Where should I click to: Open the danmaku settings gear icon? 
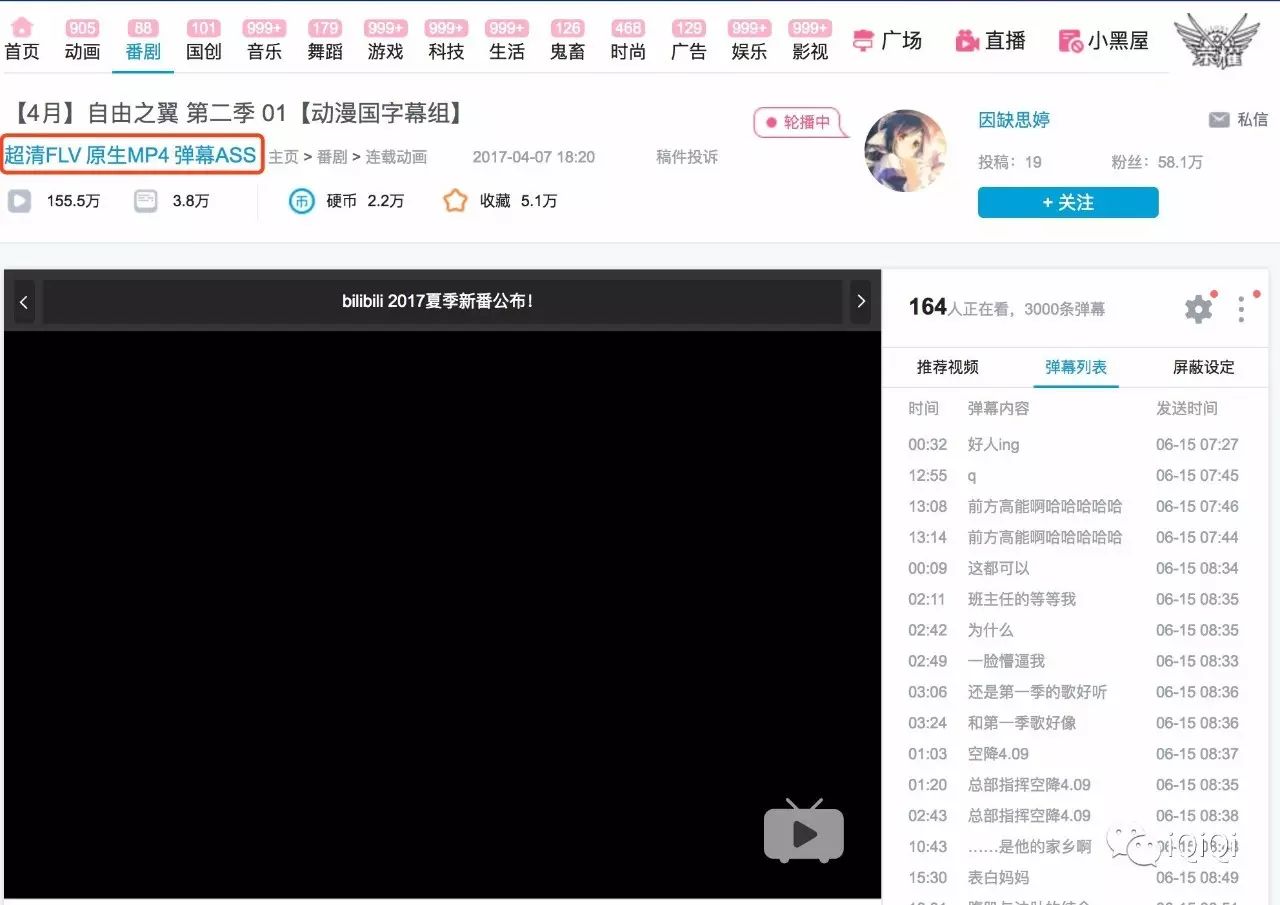click(x=1198, y=308)
